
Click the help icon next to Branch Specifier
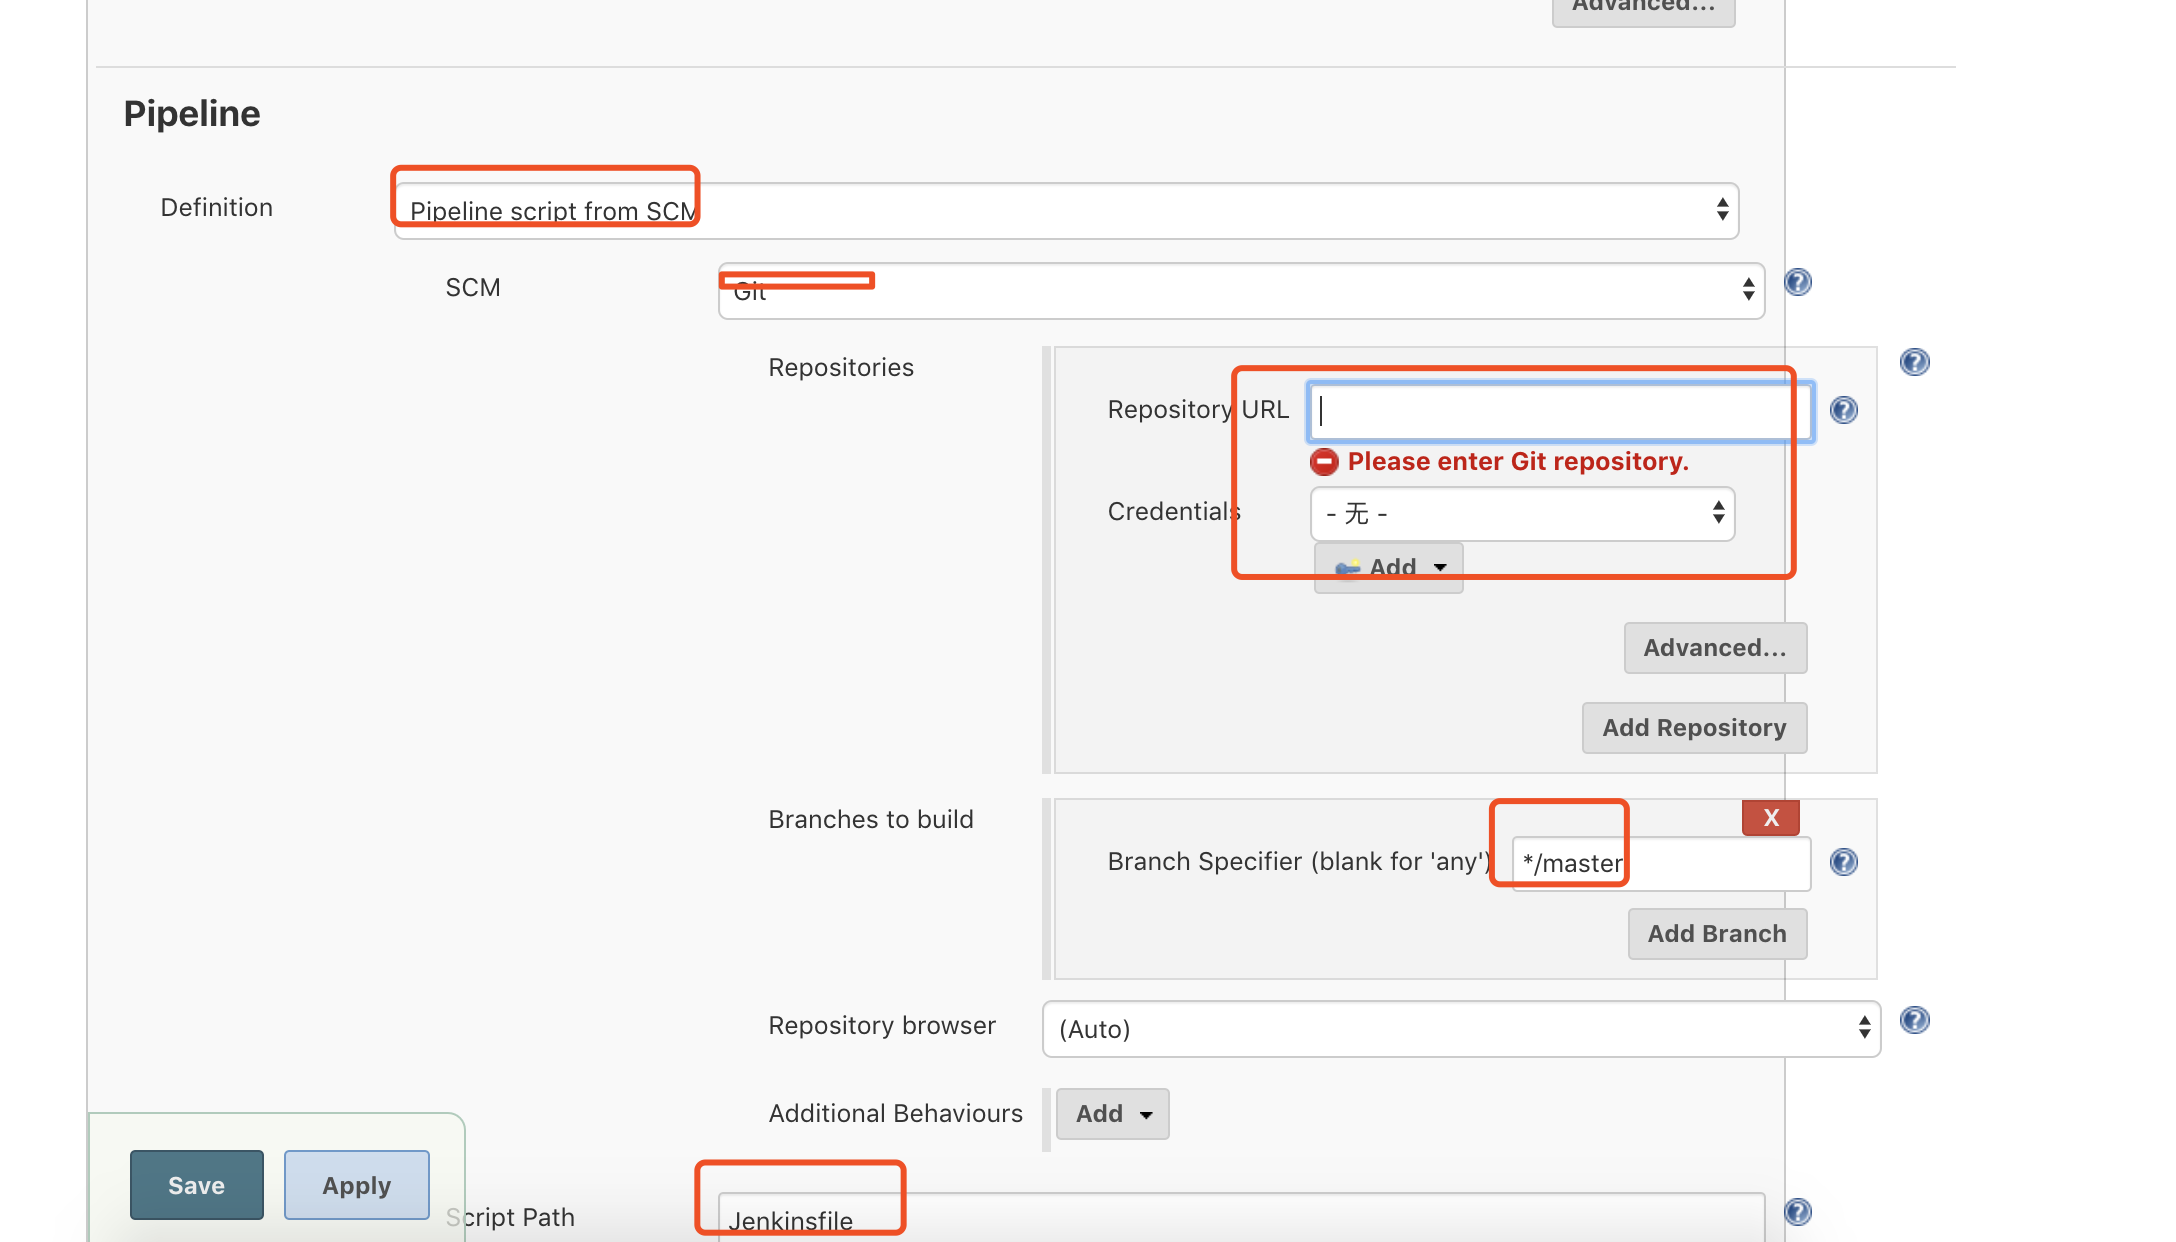(1845, 861)
